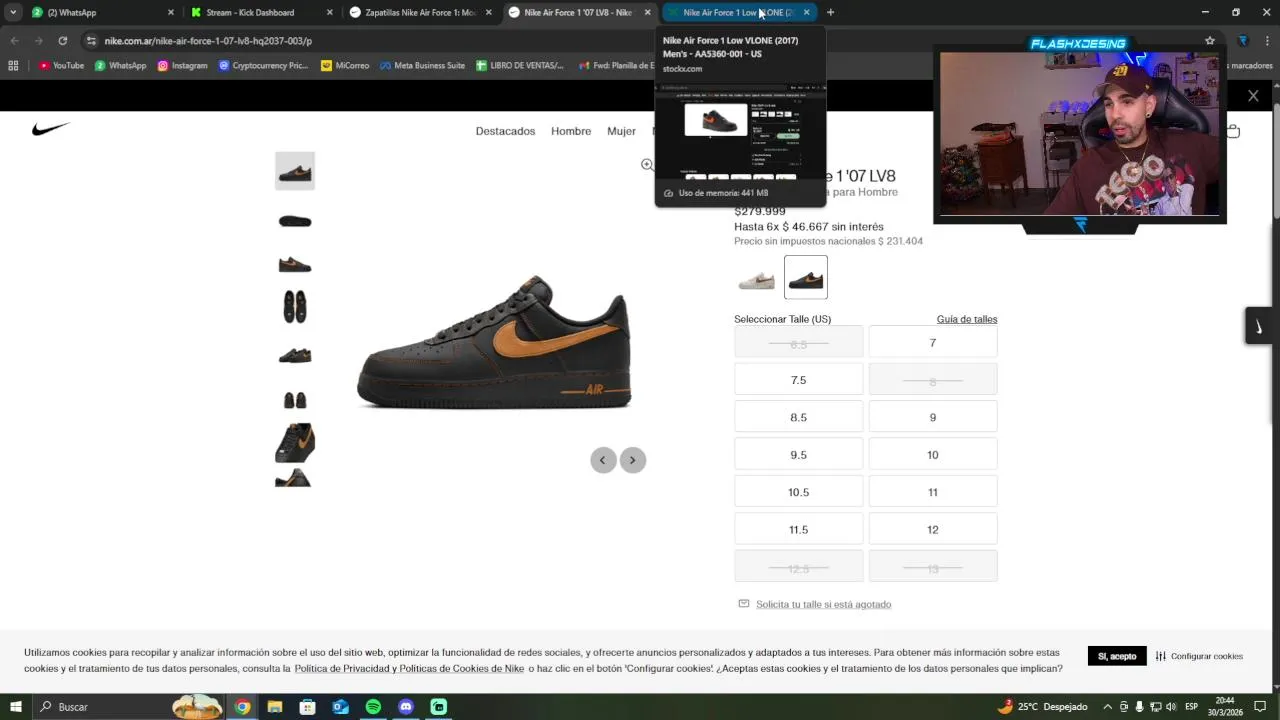Show next product image with right arrow
The image size is (1280, 720).
coord(632,460)
